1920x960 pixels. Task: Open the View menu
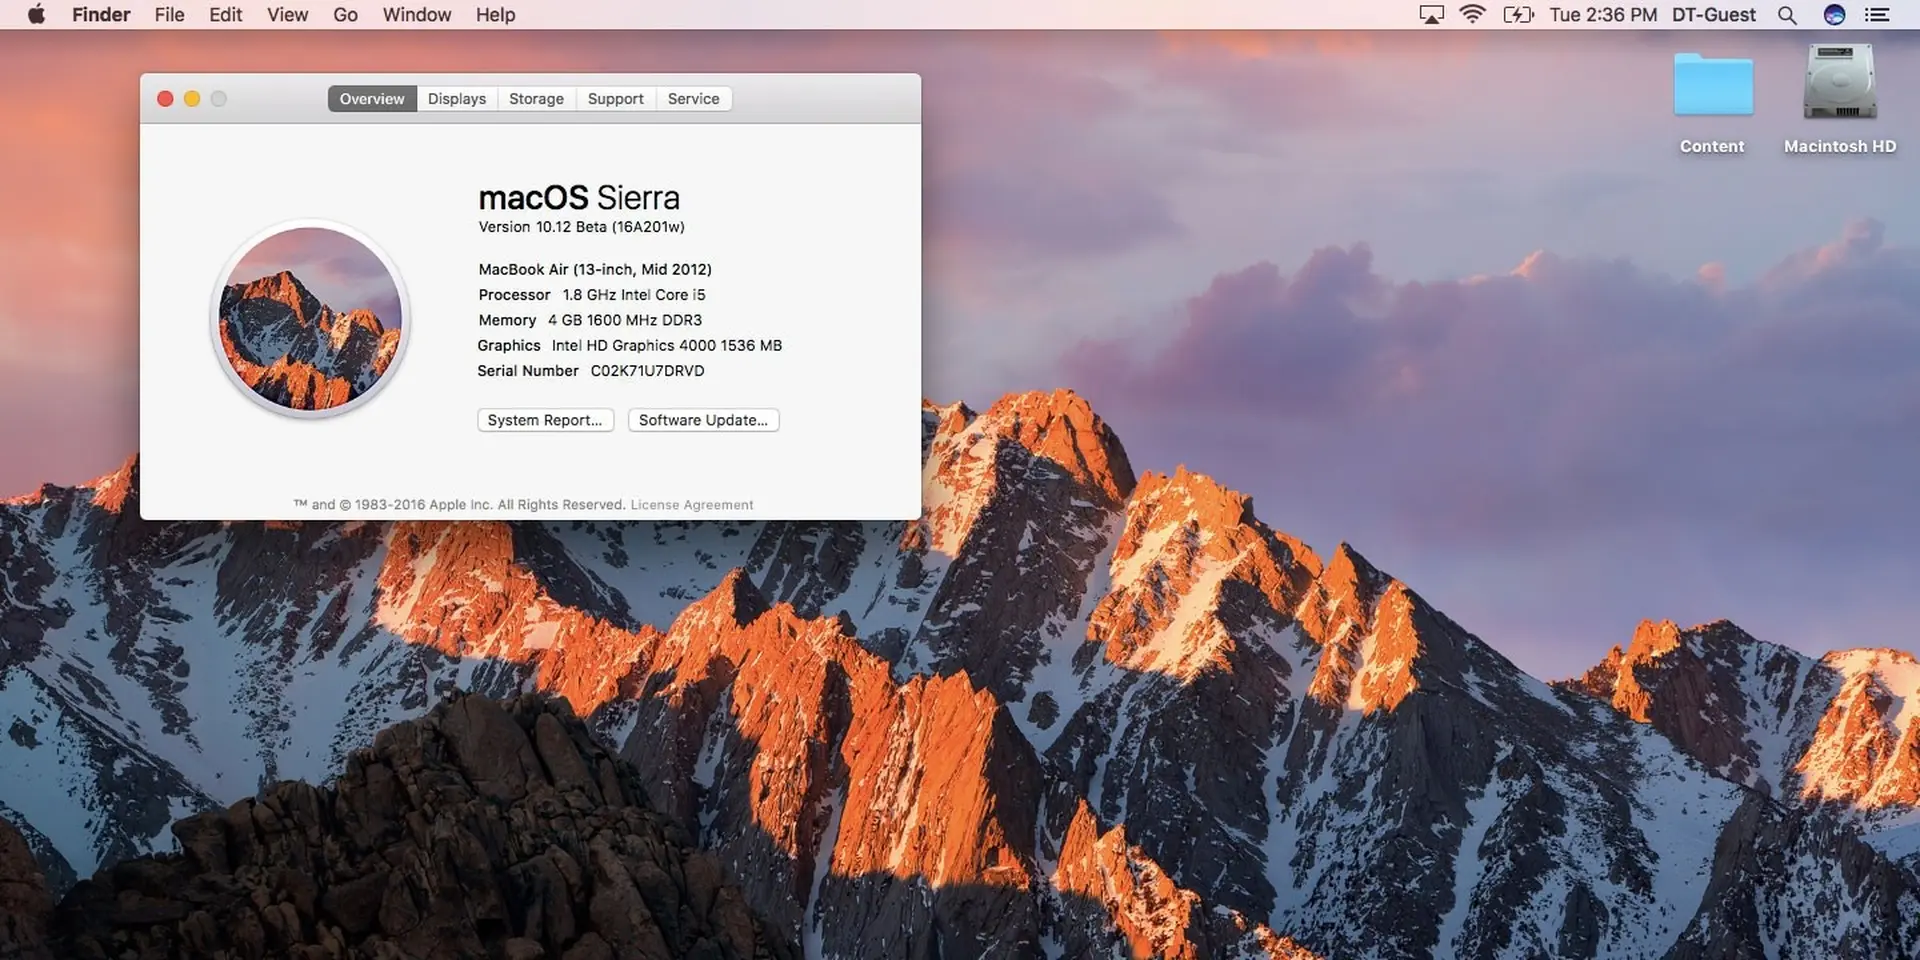click(287, 15)
